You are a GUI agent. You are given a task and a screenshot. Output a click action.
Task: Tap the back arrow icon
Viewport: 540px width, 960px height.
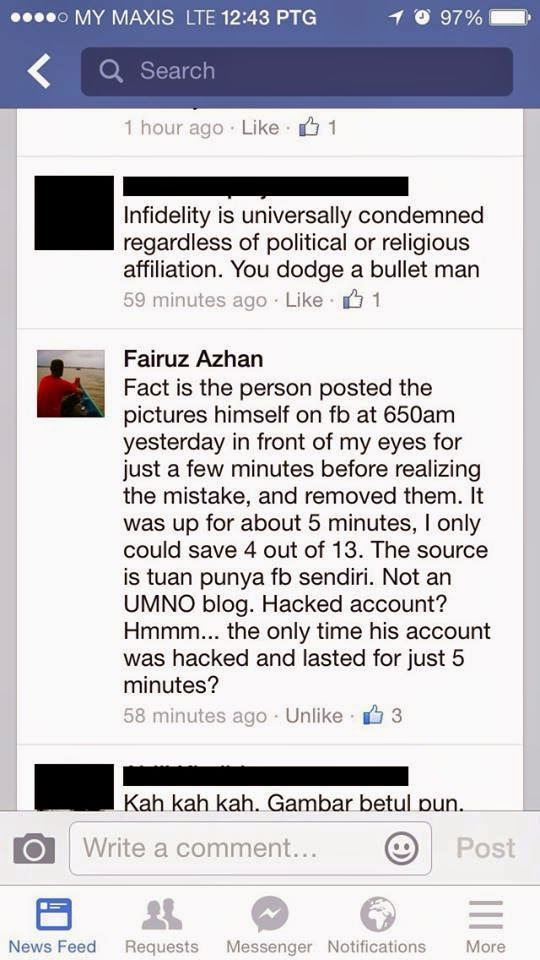click(x=39, y=71)
